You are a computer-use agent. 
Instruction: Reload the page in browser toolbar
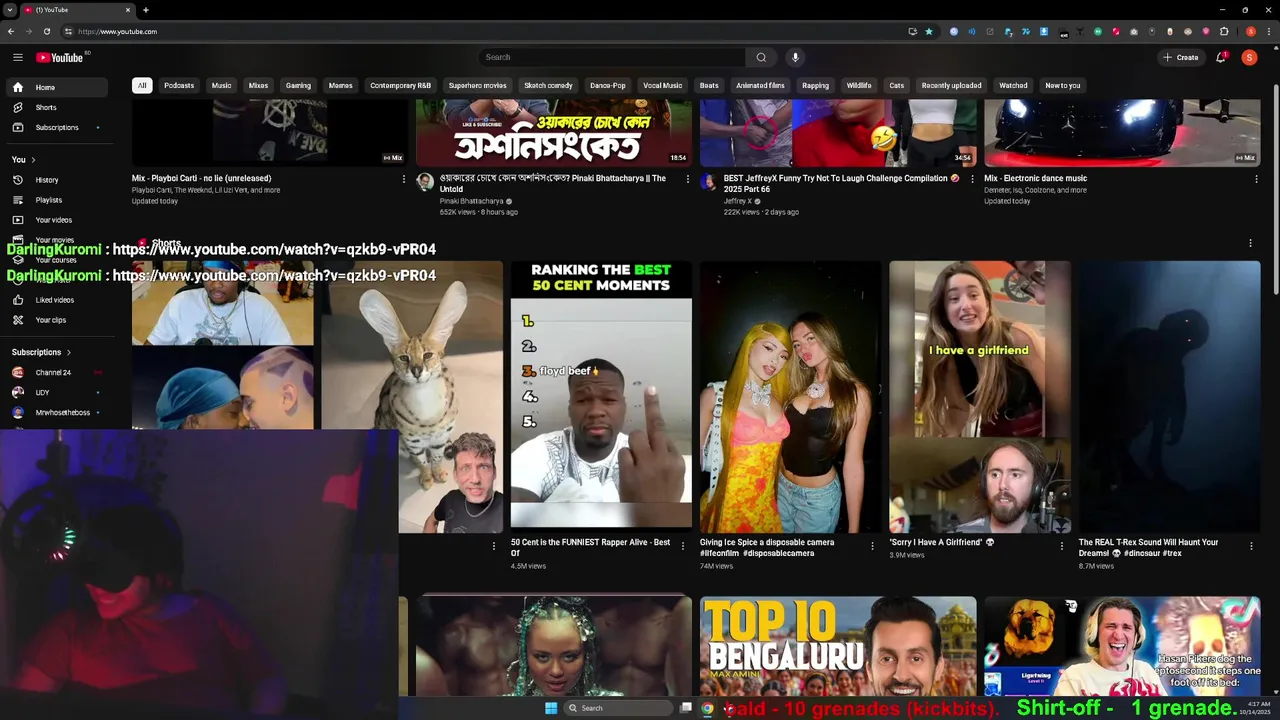tap(46, 31)
